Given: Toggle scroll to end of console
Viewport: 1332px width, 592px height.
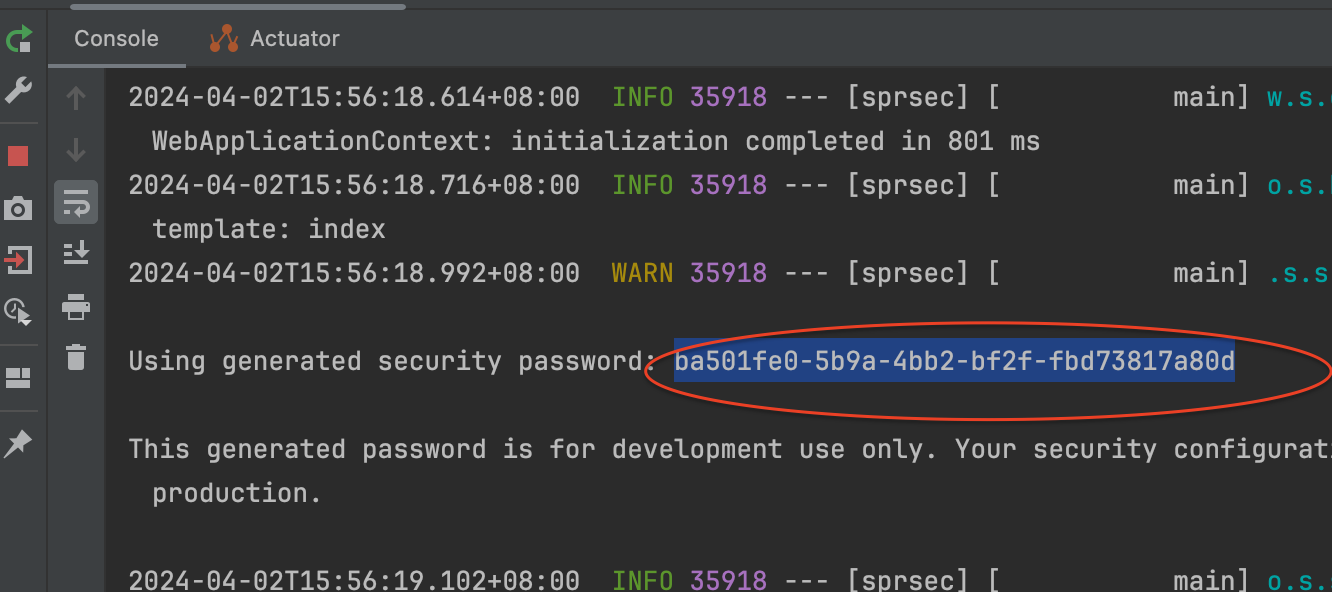Looking at the screenshot, I should pyautogui.click(x=76, y=254).
